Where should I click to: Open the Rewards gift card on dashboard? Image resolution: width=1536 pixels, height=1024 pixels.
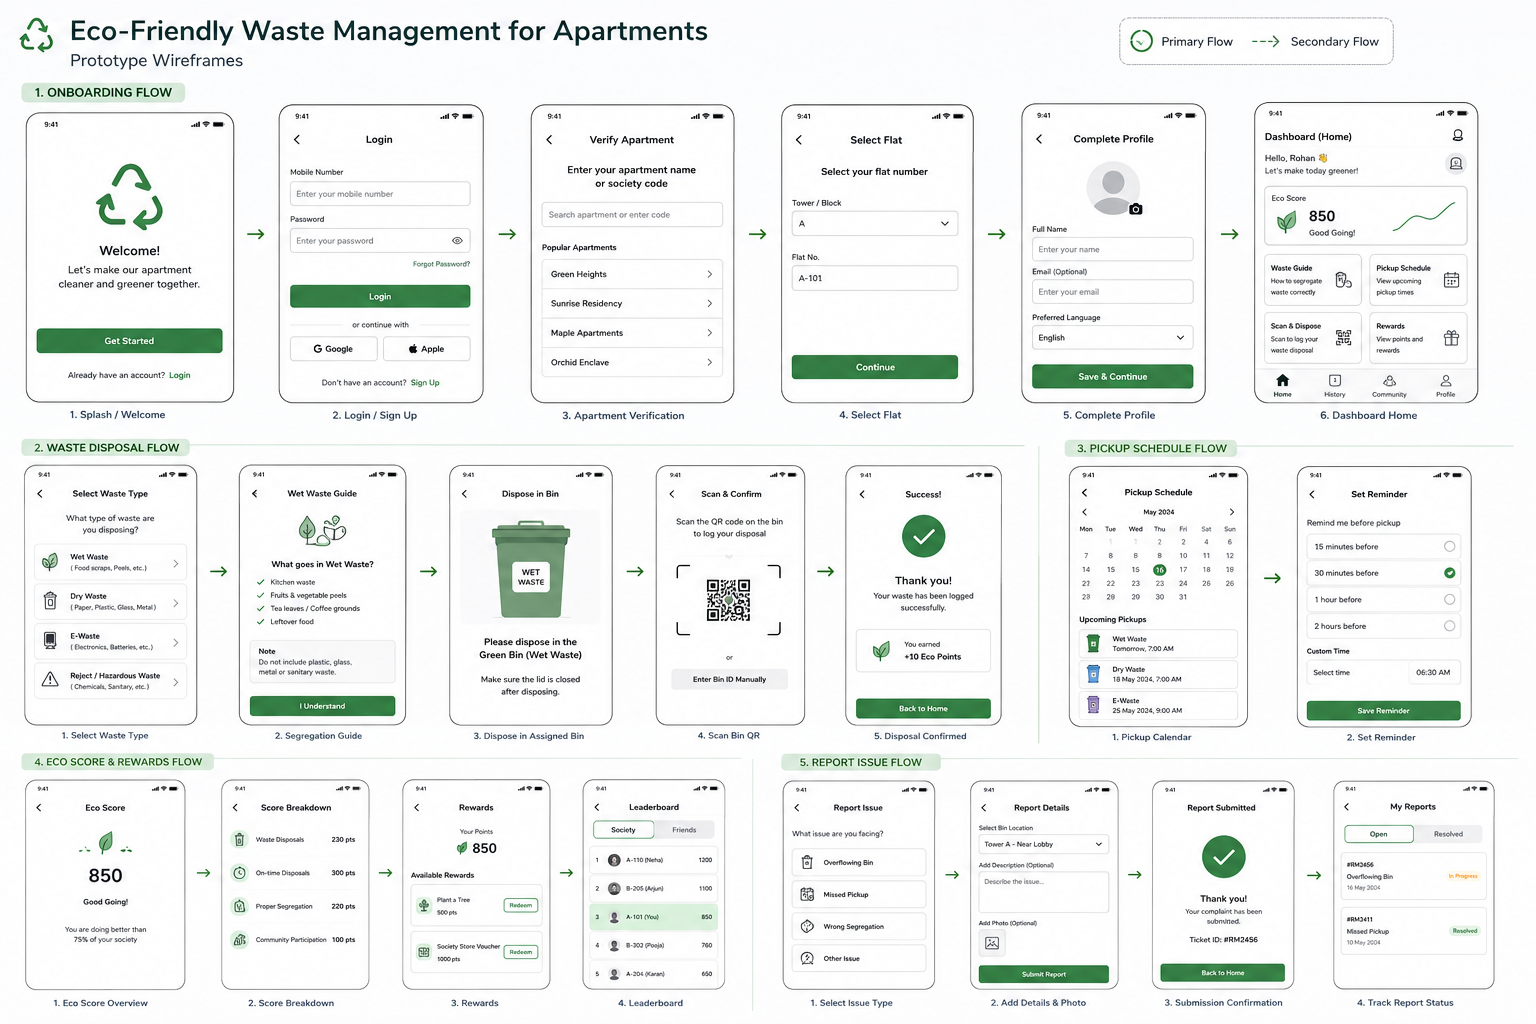click(x=1418, y=338)
